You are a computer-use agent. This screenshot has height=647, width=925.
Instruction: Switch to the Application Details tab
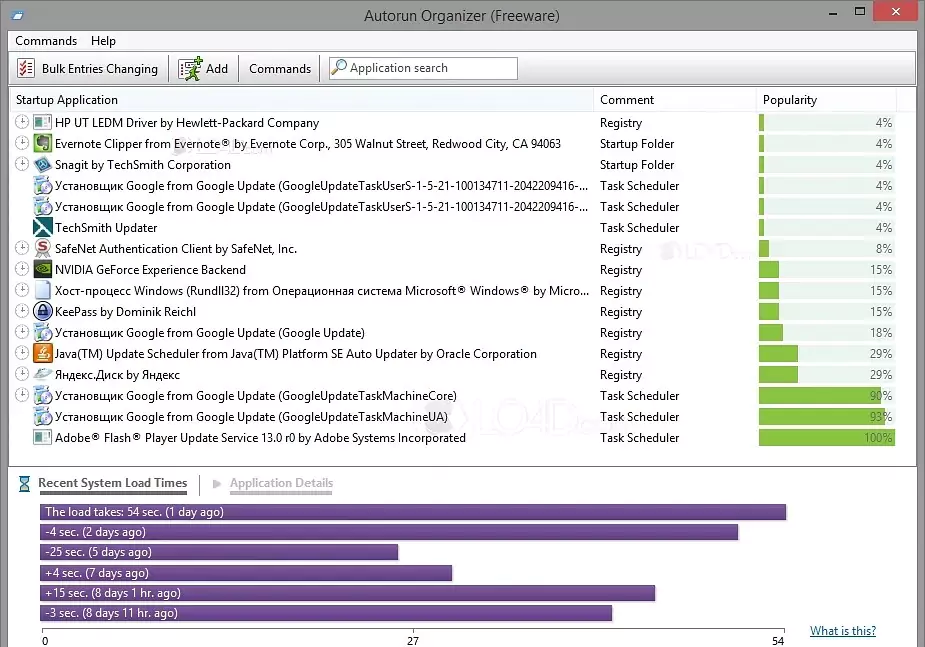pos(281,483)
